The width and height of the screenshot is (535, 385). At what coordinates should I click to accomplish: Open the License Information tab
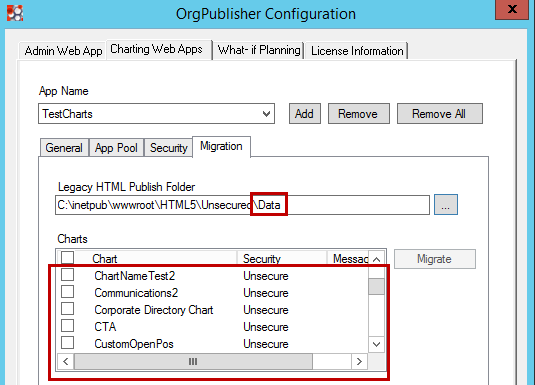[357, 51]
